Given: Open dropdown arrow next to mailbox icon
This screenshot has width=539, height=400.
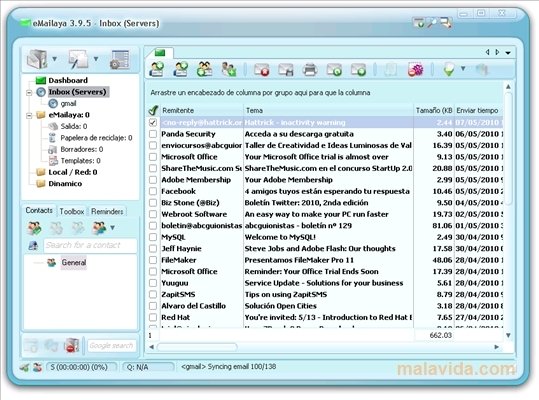Looking at the screenshot, I should point(54,59).
